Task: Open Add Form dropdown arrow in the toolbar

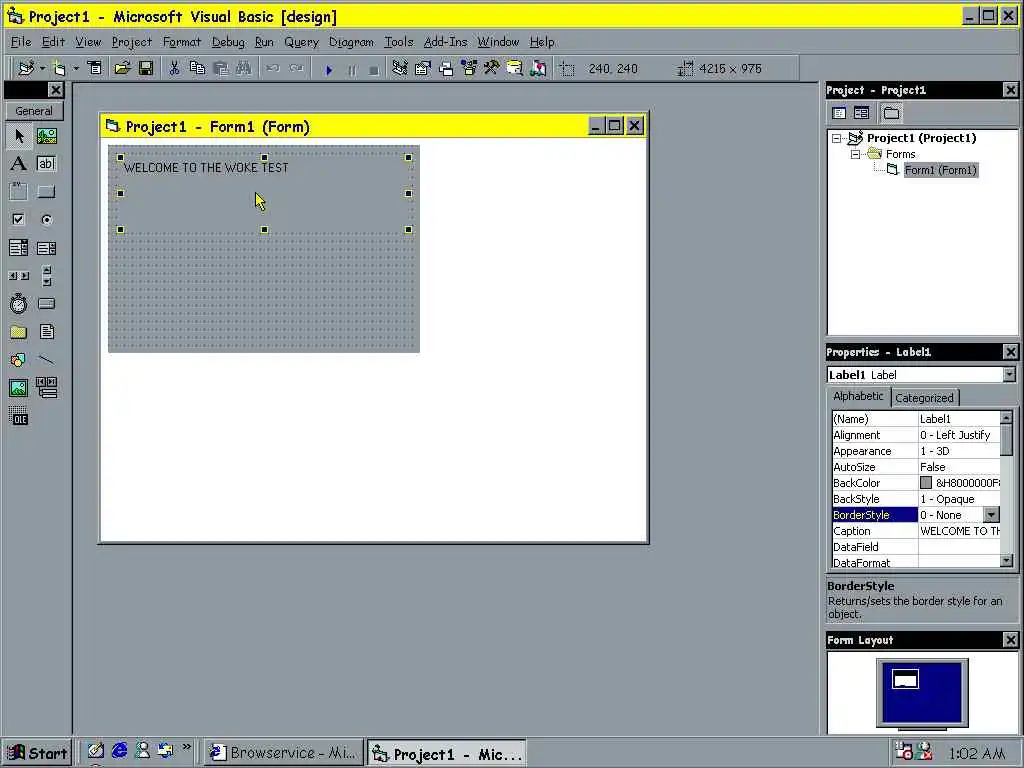Action: click(x=76, y=68)
